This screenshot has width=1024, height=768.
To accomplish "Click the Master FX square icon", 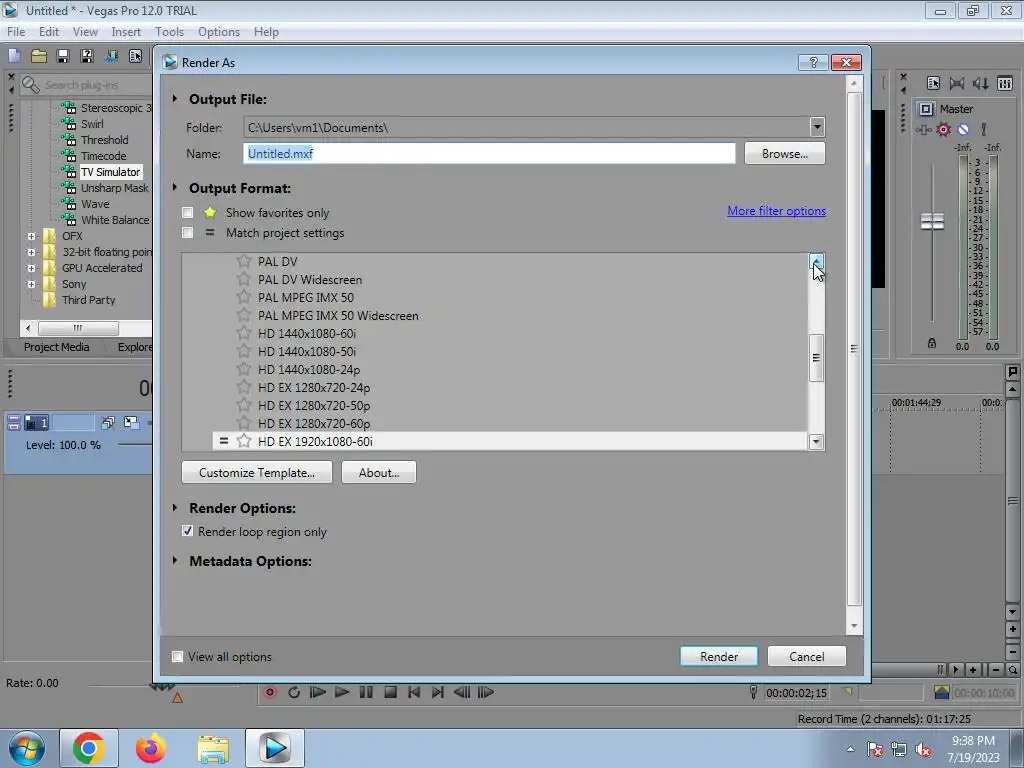I will 925,108.
